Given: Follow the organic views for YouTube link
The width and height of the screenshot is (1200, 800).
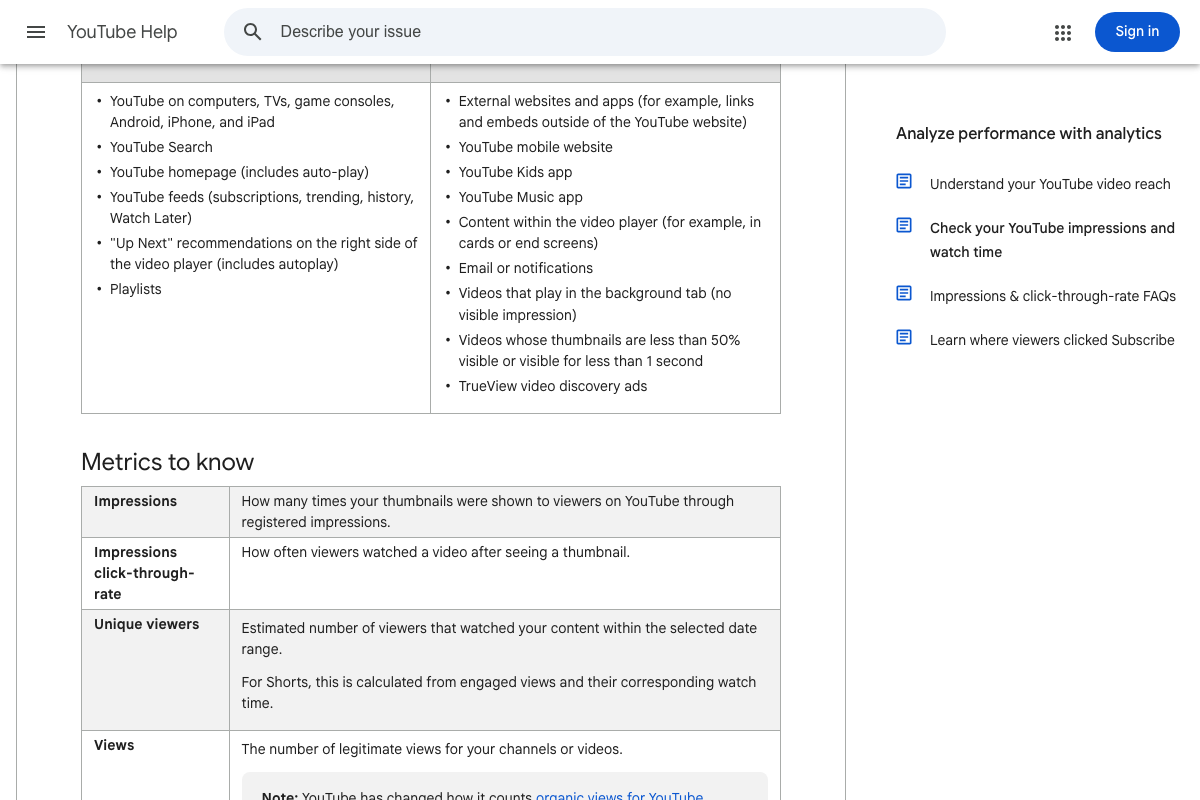Looking at the screenshot, I should pyautogui.click(x=619, y=796).
